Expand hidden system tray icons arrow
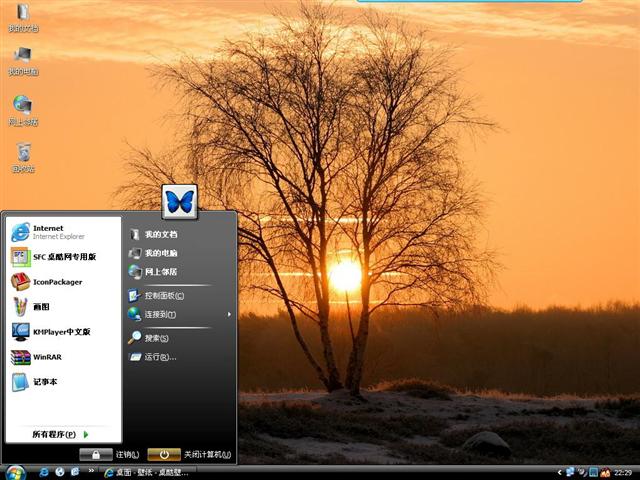Image resolution: width=640 pixels, height=480 pixels. [559, 473]
